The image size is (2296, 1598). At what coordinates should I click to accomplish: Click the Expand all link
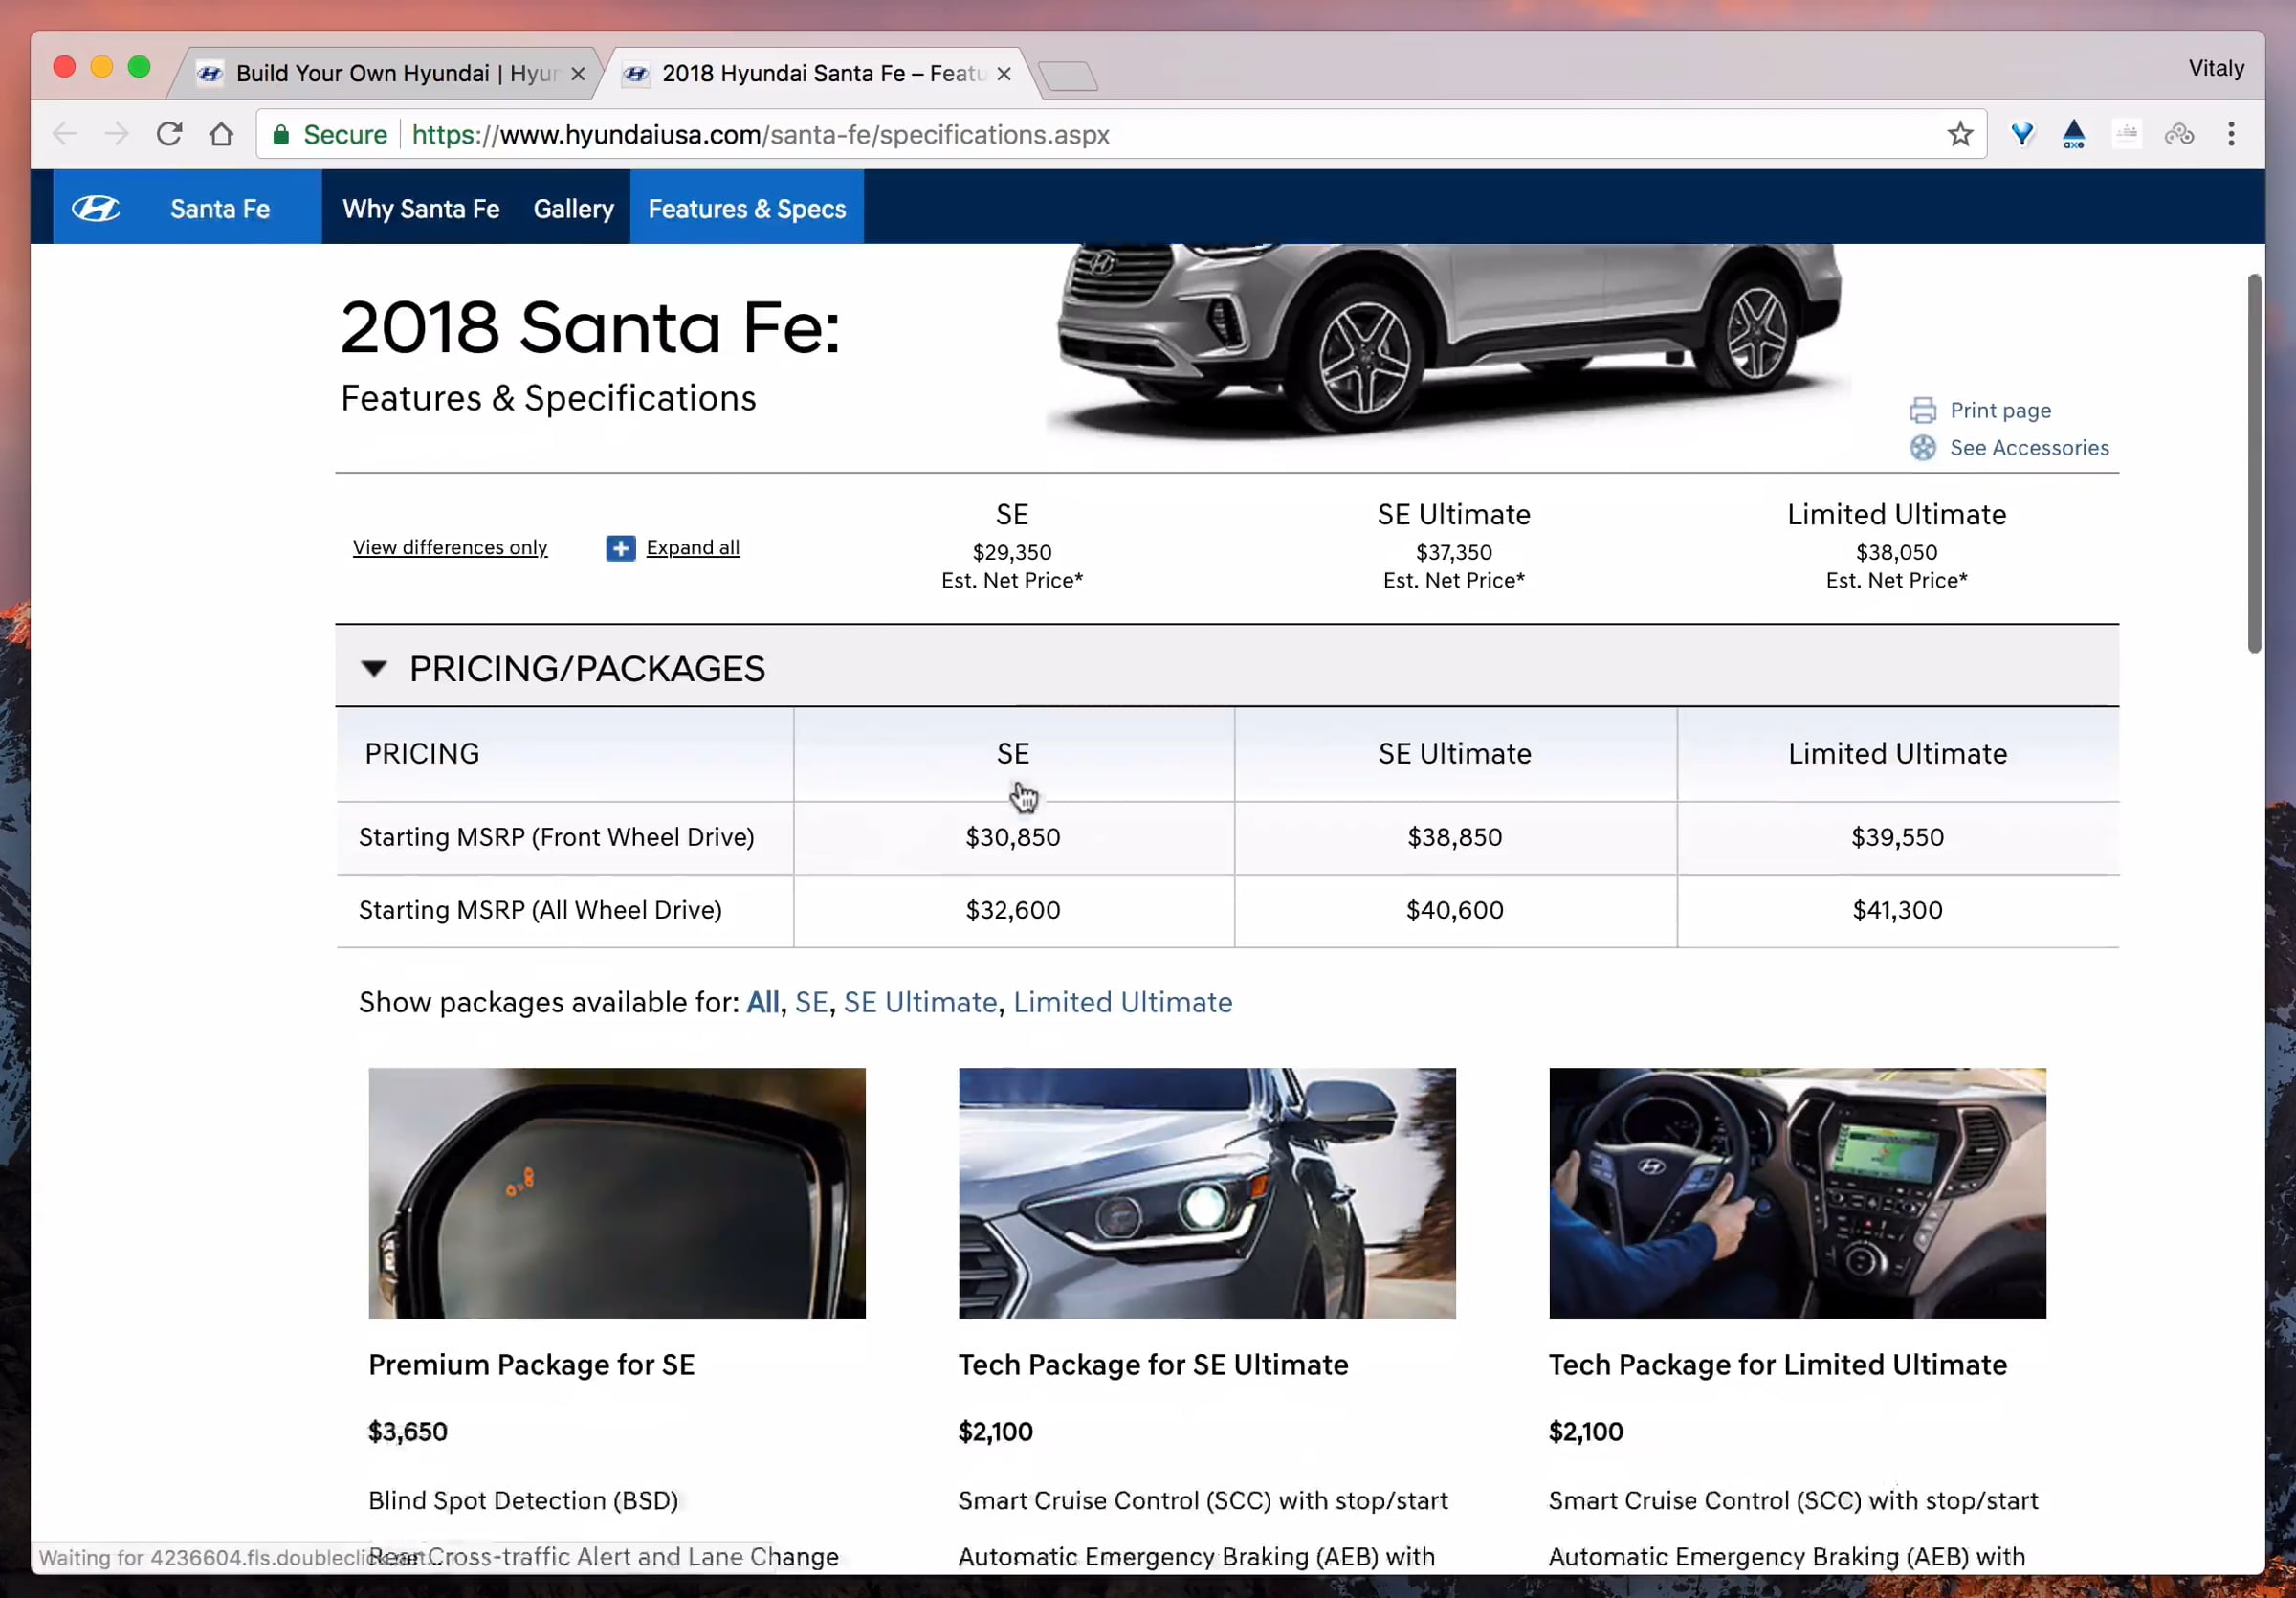[692, 547]
